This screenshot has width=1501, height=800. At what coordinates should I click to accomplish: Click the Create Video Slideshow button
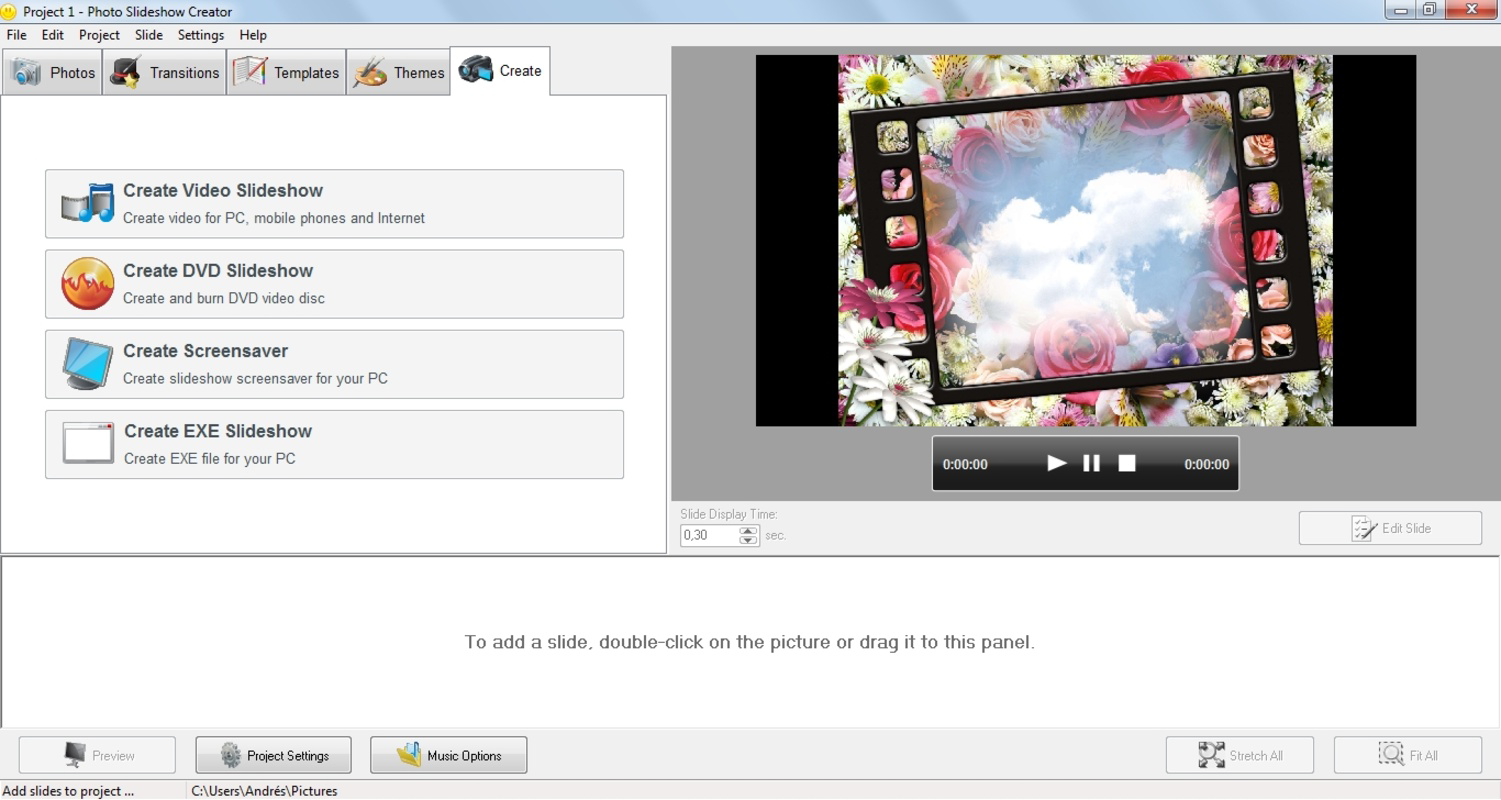tap(334, 204)
